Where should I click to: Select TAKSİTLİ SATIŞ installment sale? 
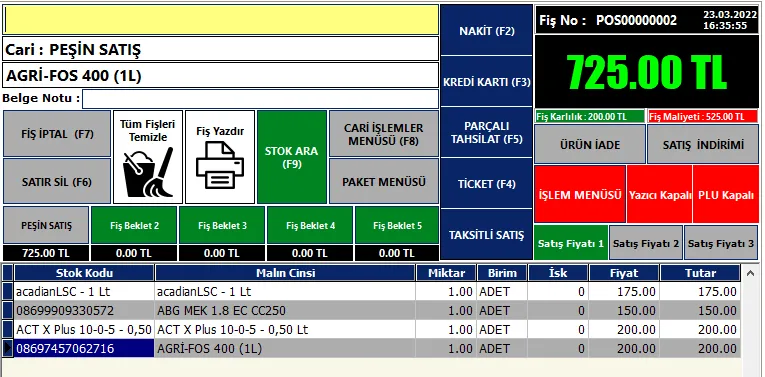tap(486, 235)
